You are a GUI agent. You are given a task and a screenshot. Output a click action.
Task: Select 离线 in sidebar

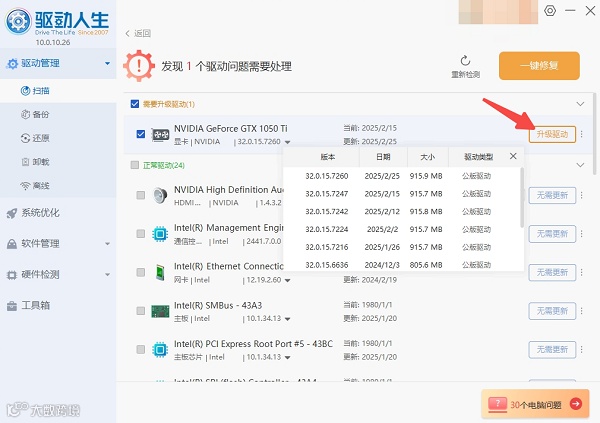point(58,186)
